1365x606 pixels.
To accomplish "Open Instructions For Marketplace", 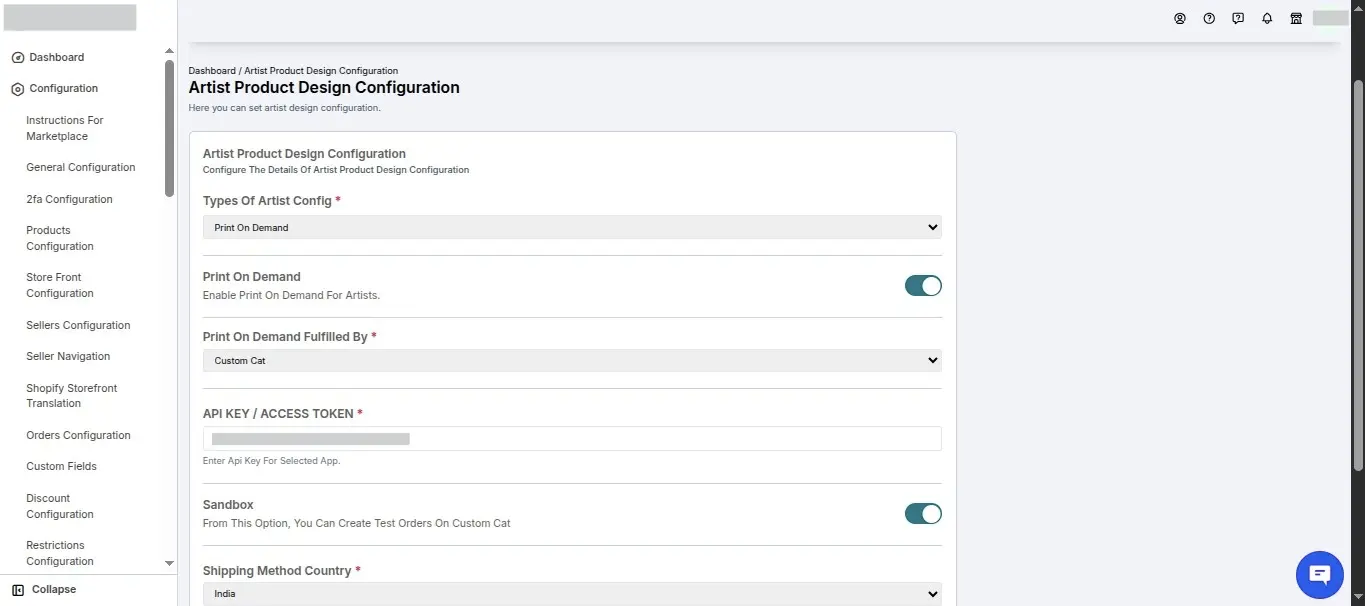I will (65, 128).
